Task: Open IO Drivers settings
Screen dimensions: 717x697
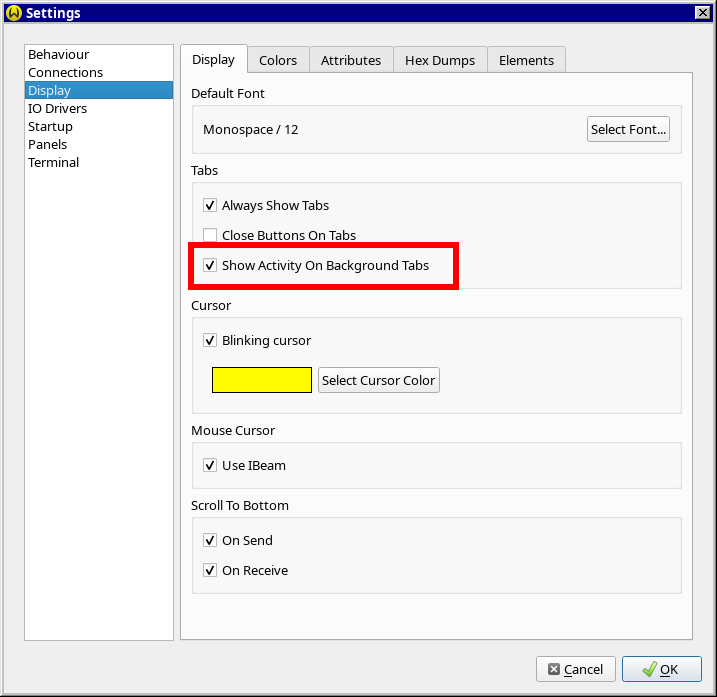Action: click(x=99, y=108)
